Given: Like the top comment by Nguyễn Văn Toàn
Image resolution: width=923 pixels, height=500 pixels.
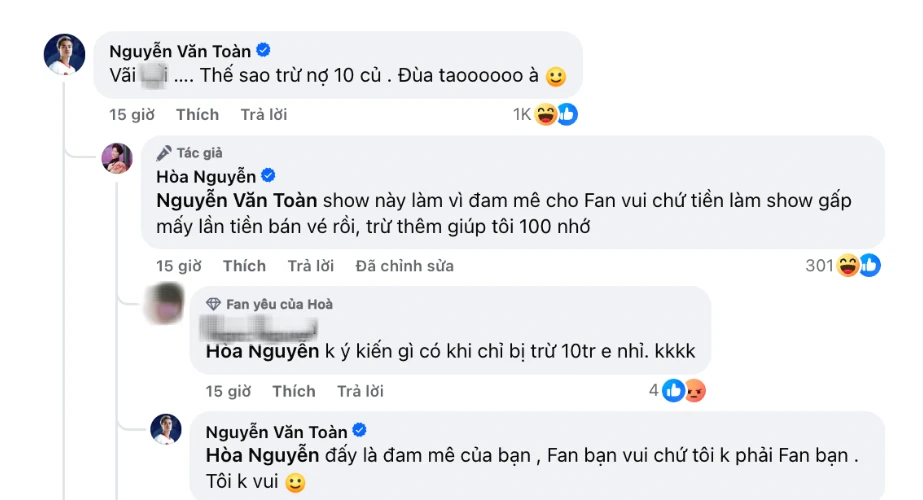Looking at the screenshot, I should [197, 115].
